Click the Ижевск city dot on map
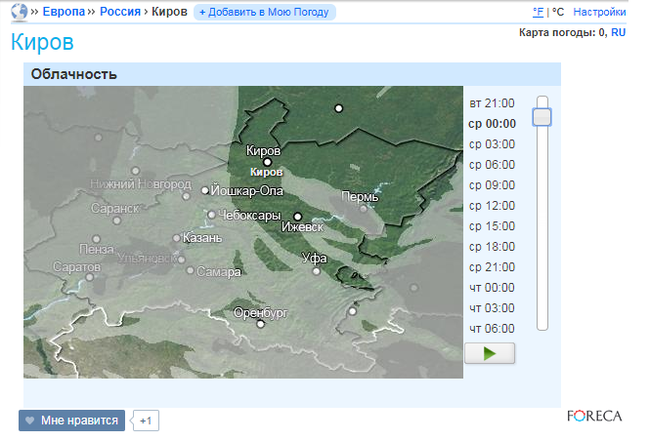This screenshot has width=650, height=441. click(x=297, y=216)
